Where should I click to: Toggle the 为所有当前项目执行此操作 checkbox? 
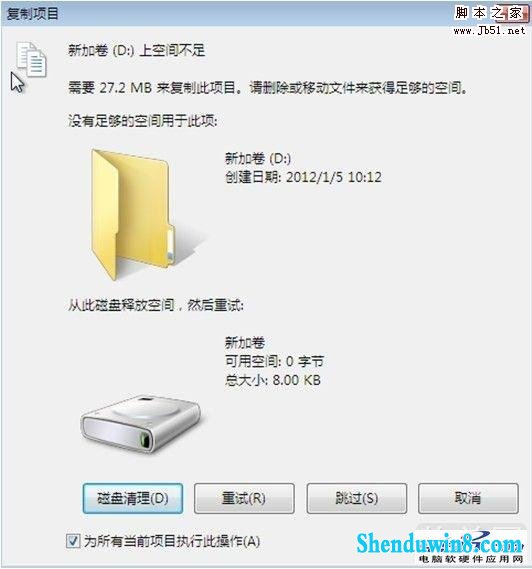[x=73, y=541]
